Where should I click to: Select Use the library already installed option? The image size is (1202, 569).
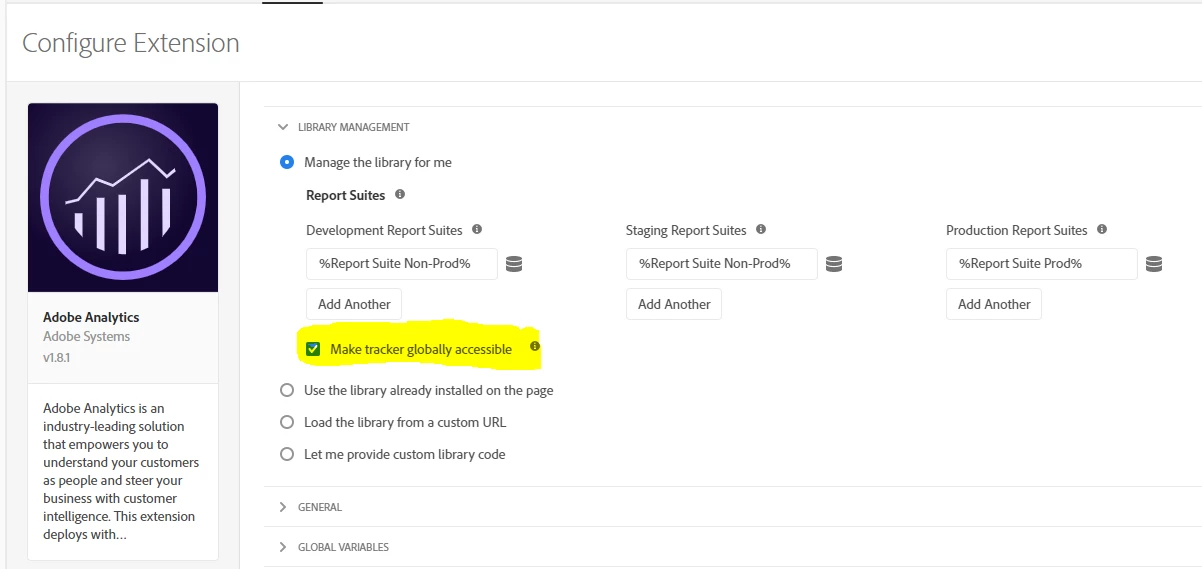[x=287, y=390]
